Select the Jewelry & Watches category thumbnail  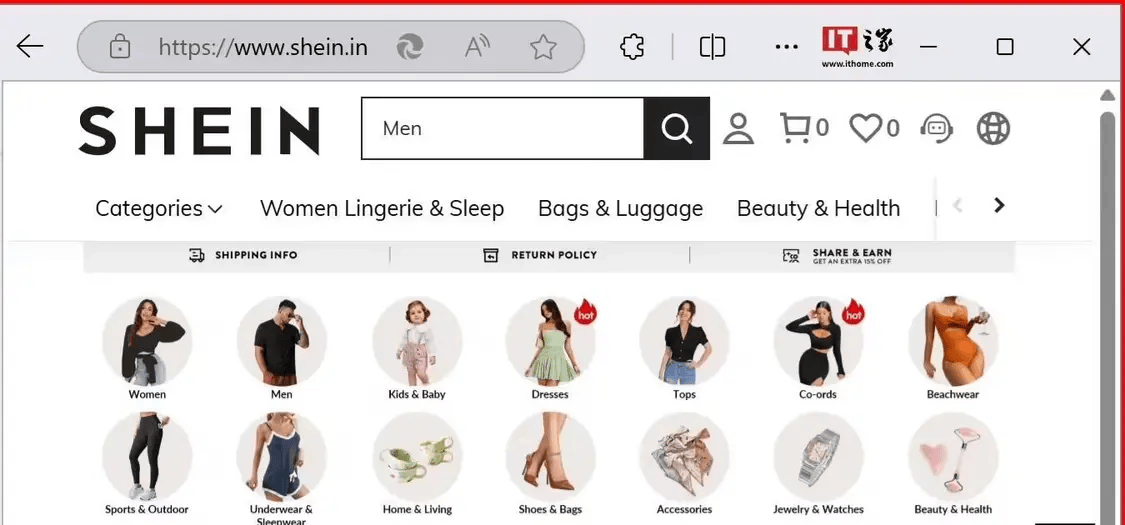click(x=819, y=457)
